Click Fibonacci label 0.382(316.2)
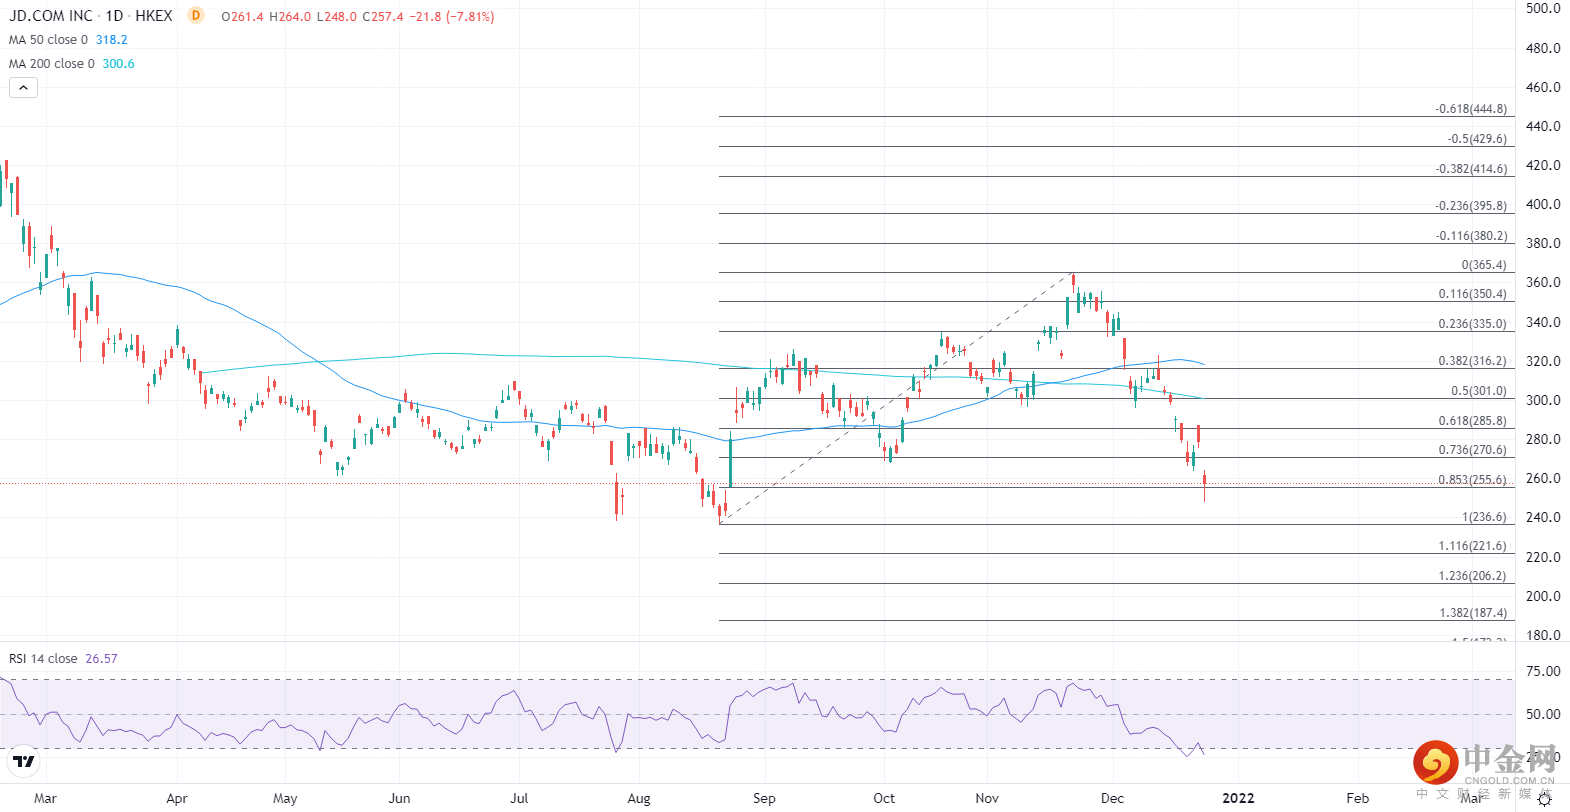The height and width of the screenshot is (812, 1570). coord(1473,361)
